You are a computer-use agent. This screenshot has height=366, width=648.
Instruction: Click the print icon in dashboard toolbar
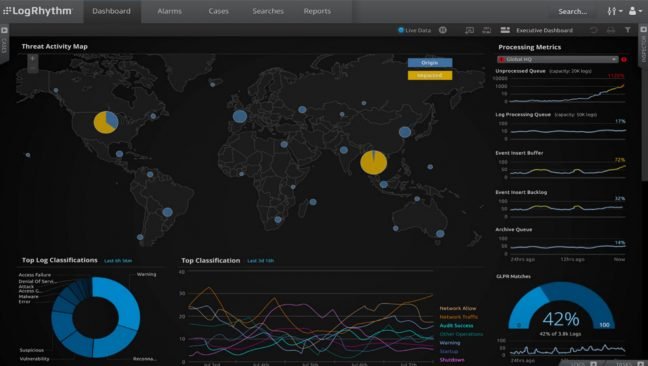(x=611, y=30)
